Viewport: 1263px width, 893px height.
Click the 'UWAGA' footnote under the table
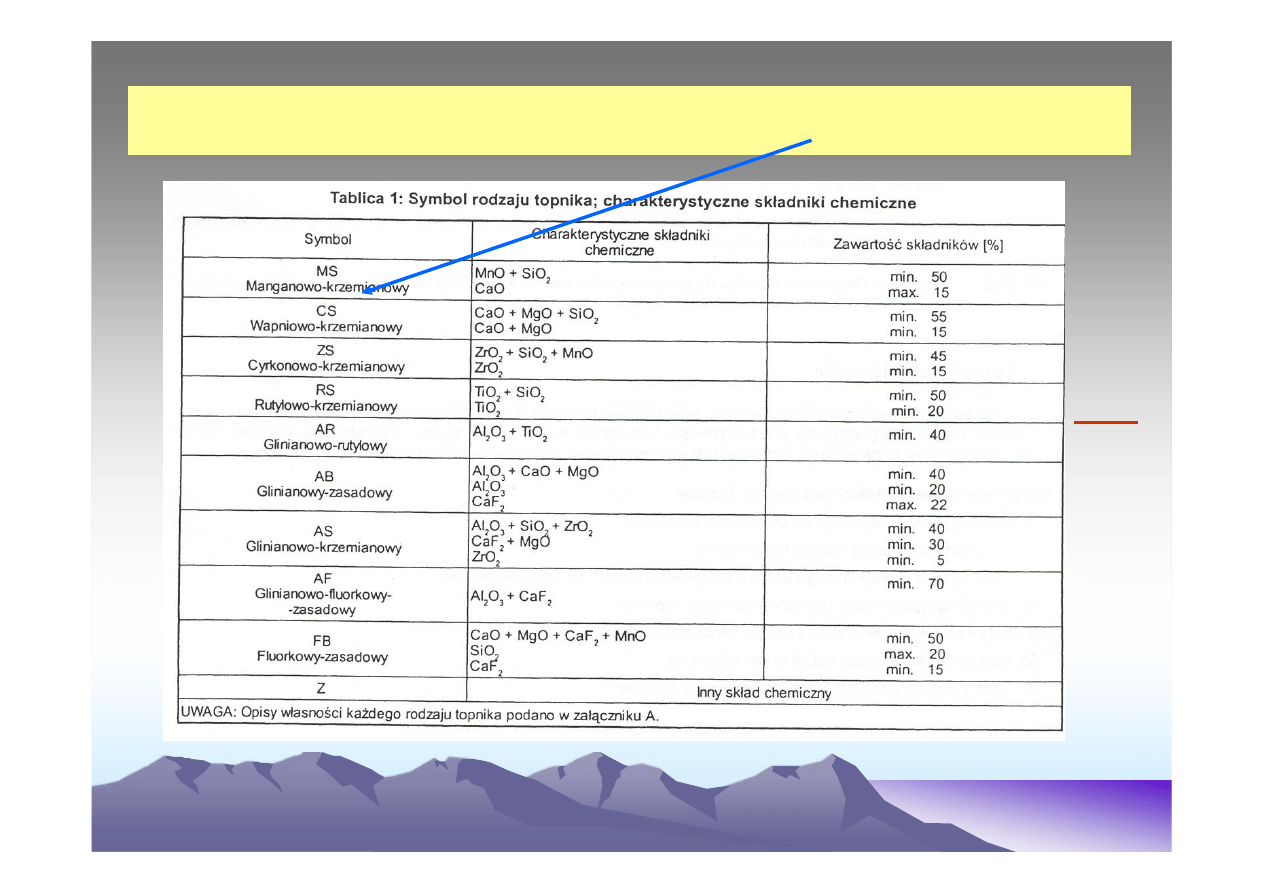(x=420, y=716)
